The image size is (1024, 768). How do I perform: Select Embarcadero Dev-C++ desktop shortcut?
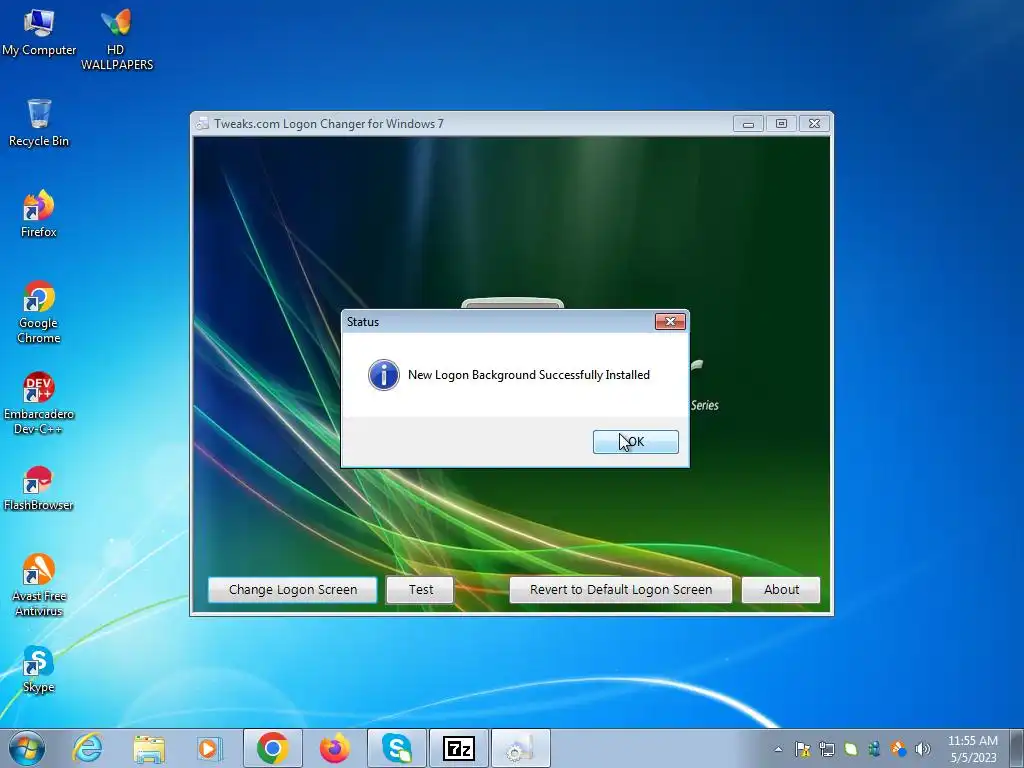pos(39,404)
